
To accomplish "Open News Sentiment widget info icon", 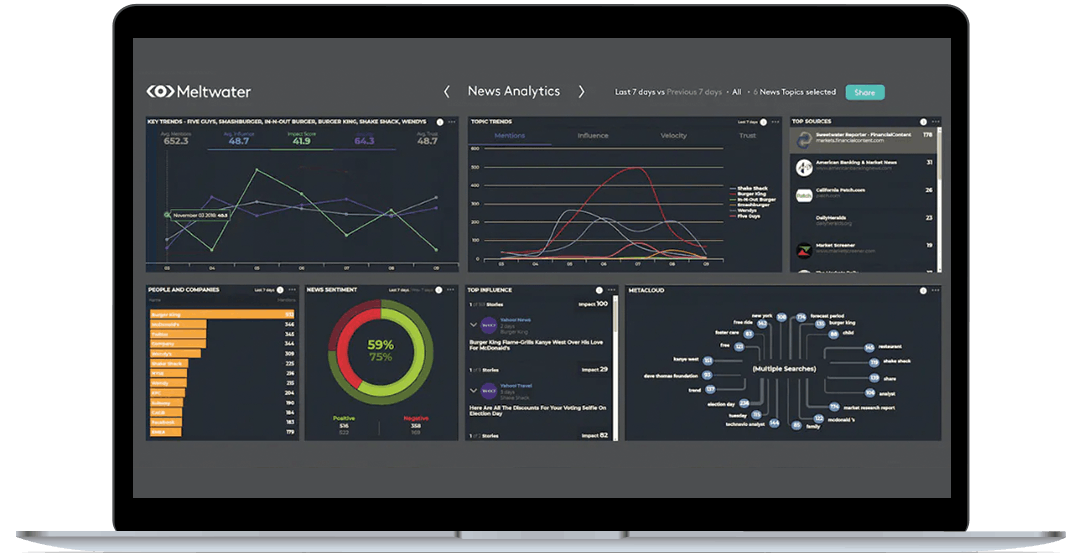I will (x=439, y=290).
